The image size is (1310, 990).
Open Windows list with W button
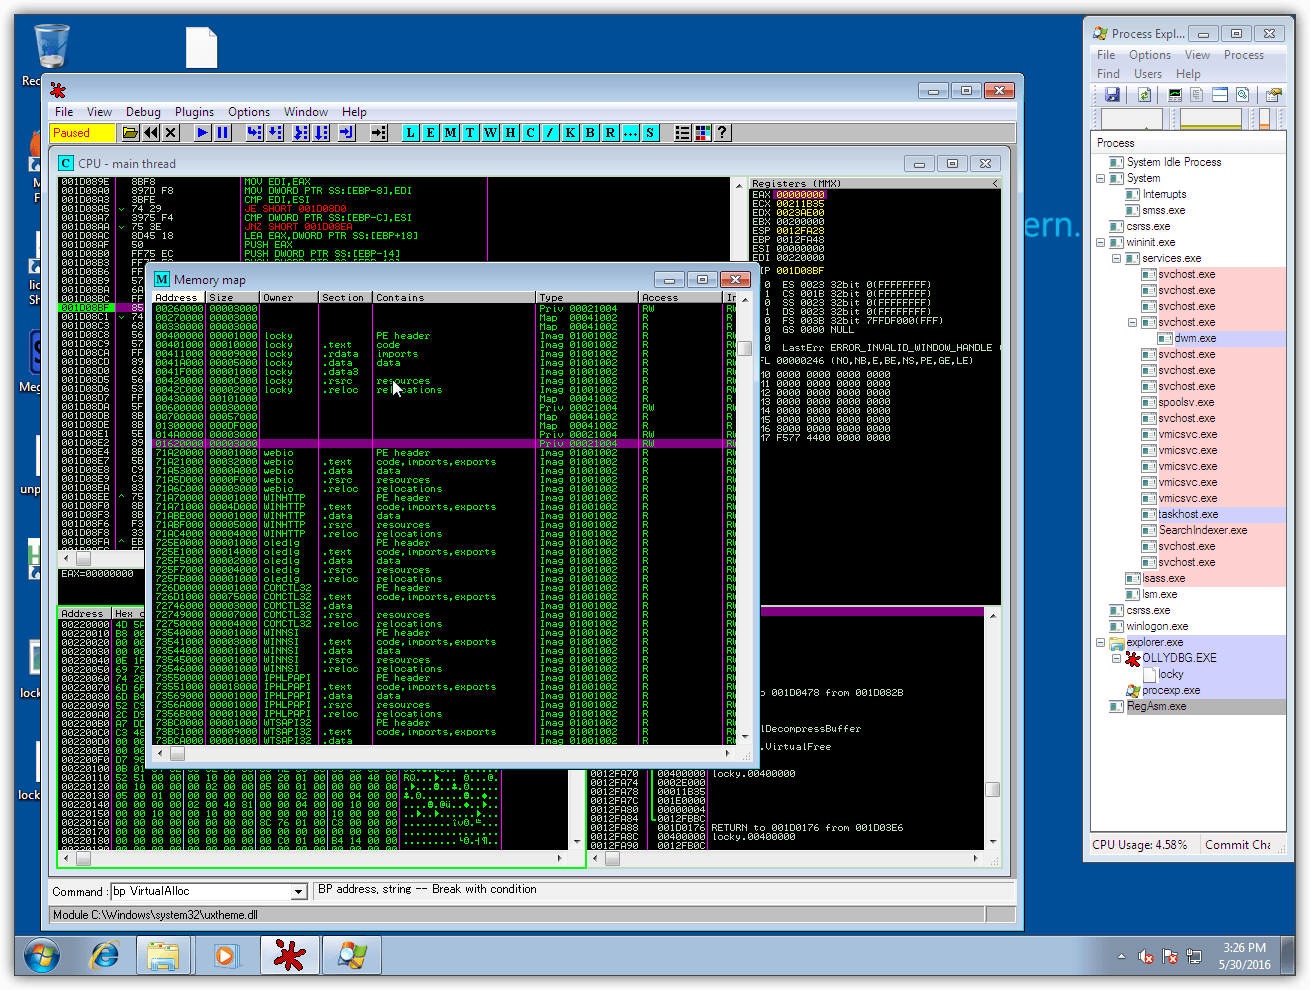pyautogui.click(x=491, y=132)
